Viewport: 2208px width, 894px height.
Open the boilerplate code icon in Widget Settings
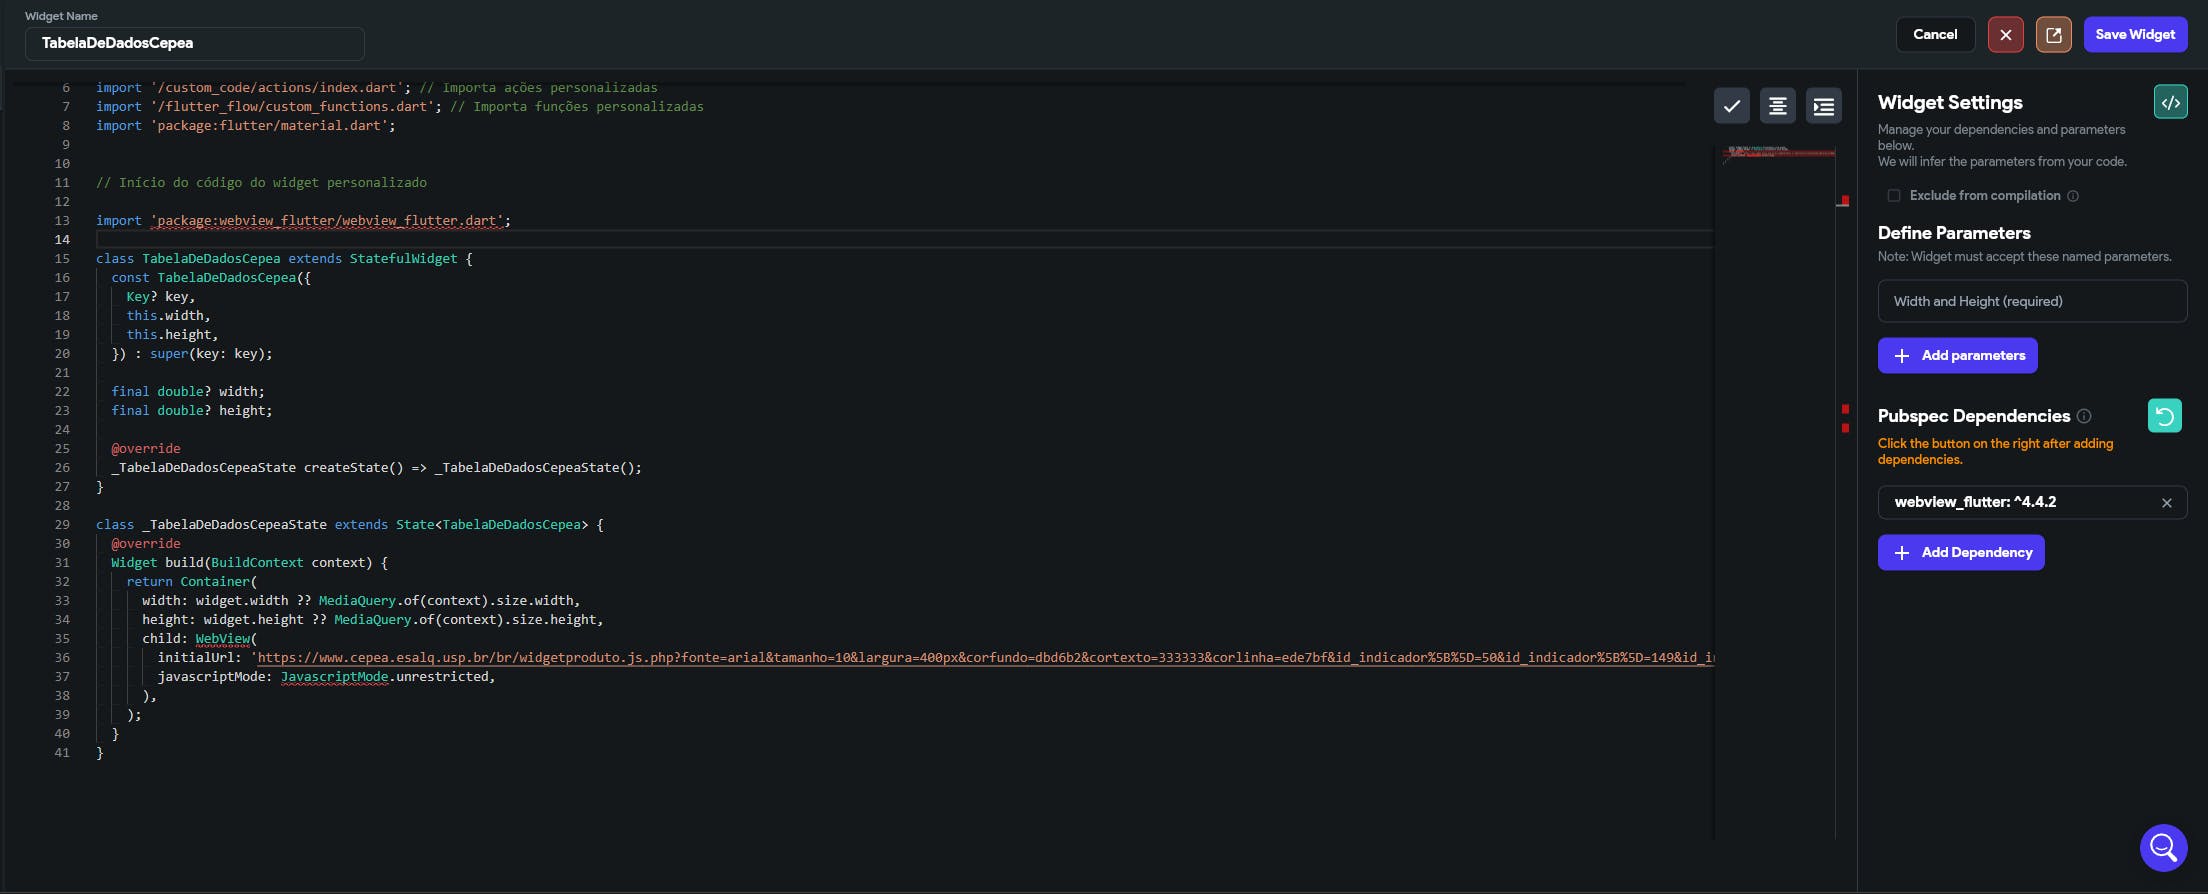(2170, 102)
